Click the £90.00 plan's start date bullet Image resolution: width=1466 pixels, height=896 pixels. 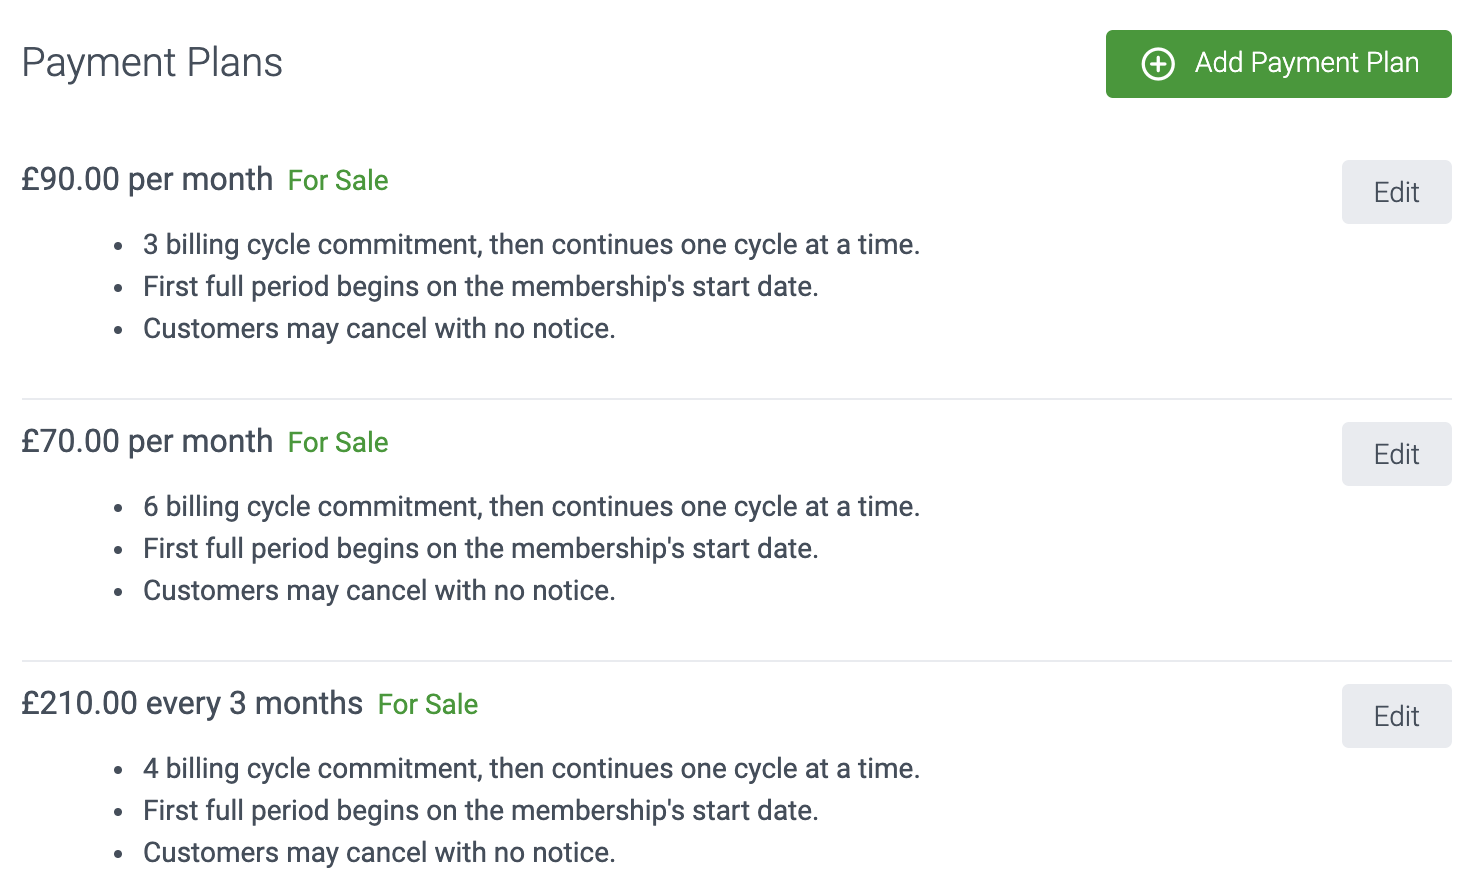click(x=481, y=287)
